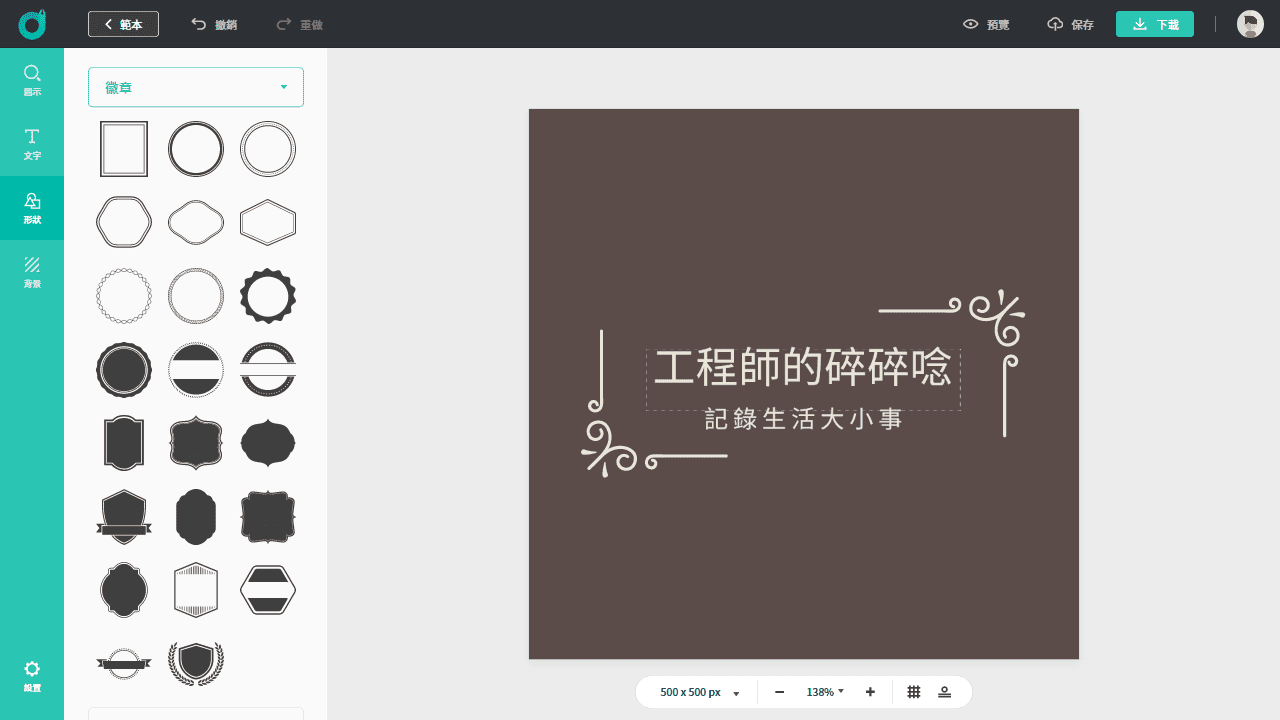Select the square badge frame thumbnail
Viewport: 1280px width, 720px height.
(x=123, y=148)
